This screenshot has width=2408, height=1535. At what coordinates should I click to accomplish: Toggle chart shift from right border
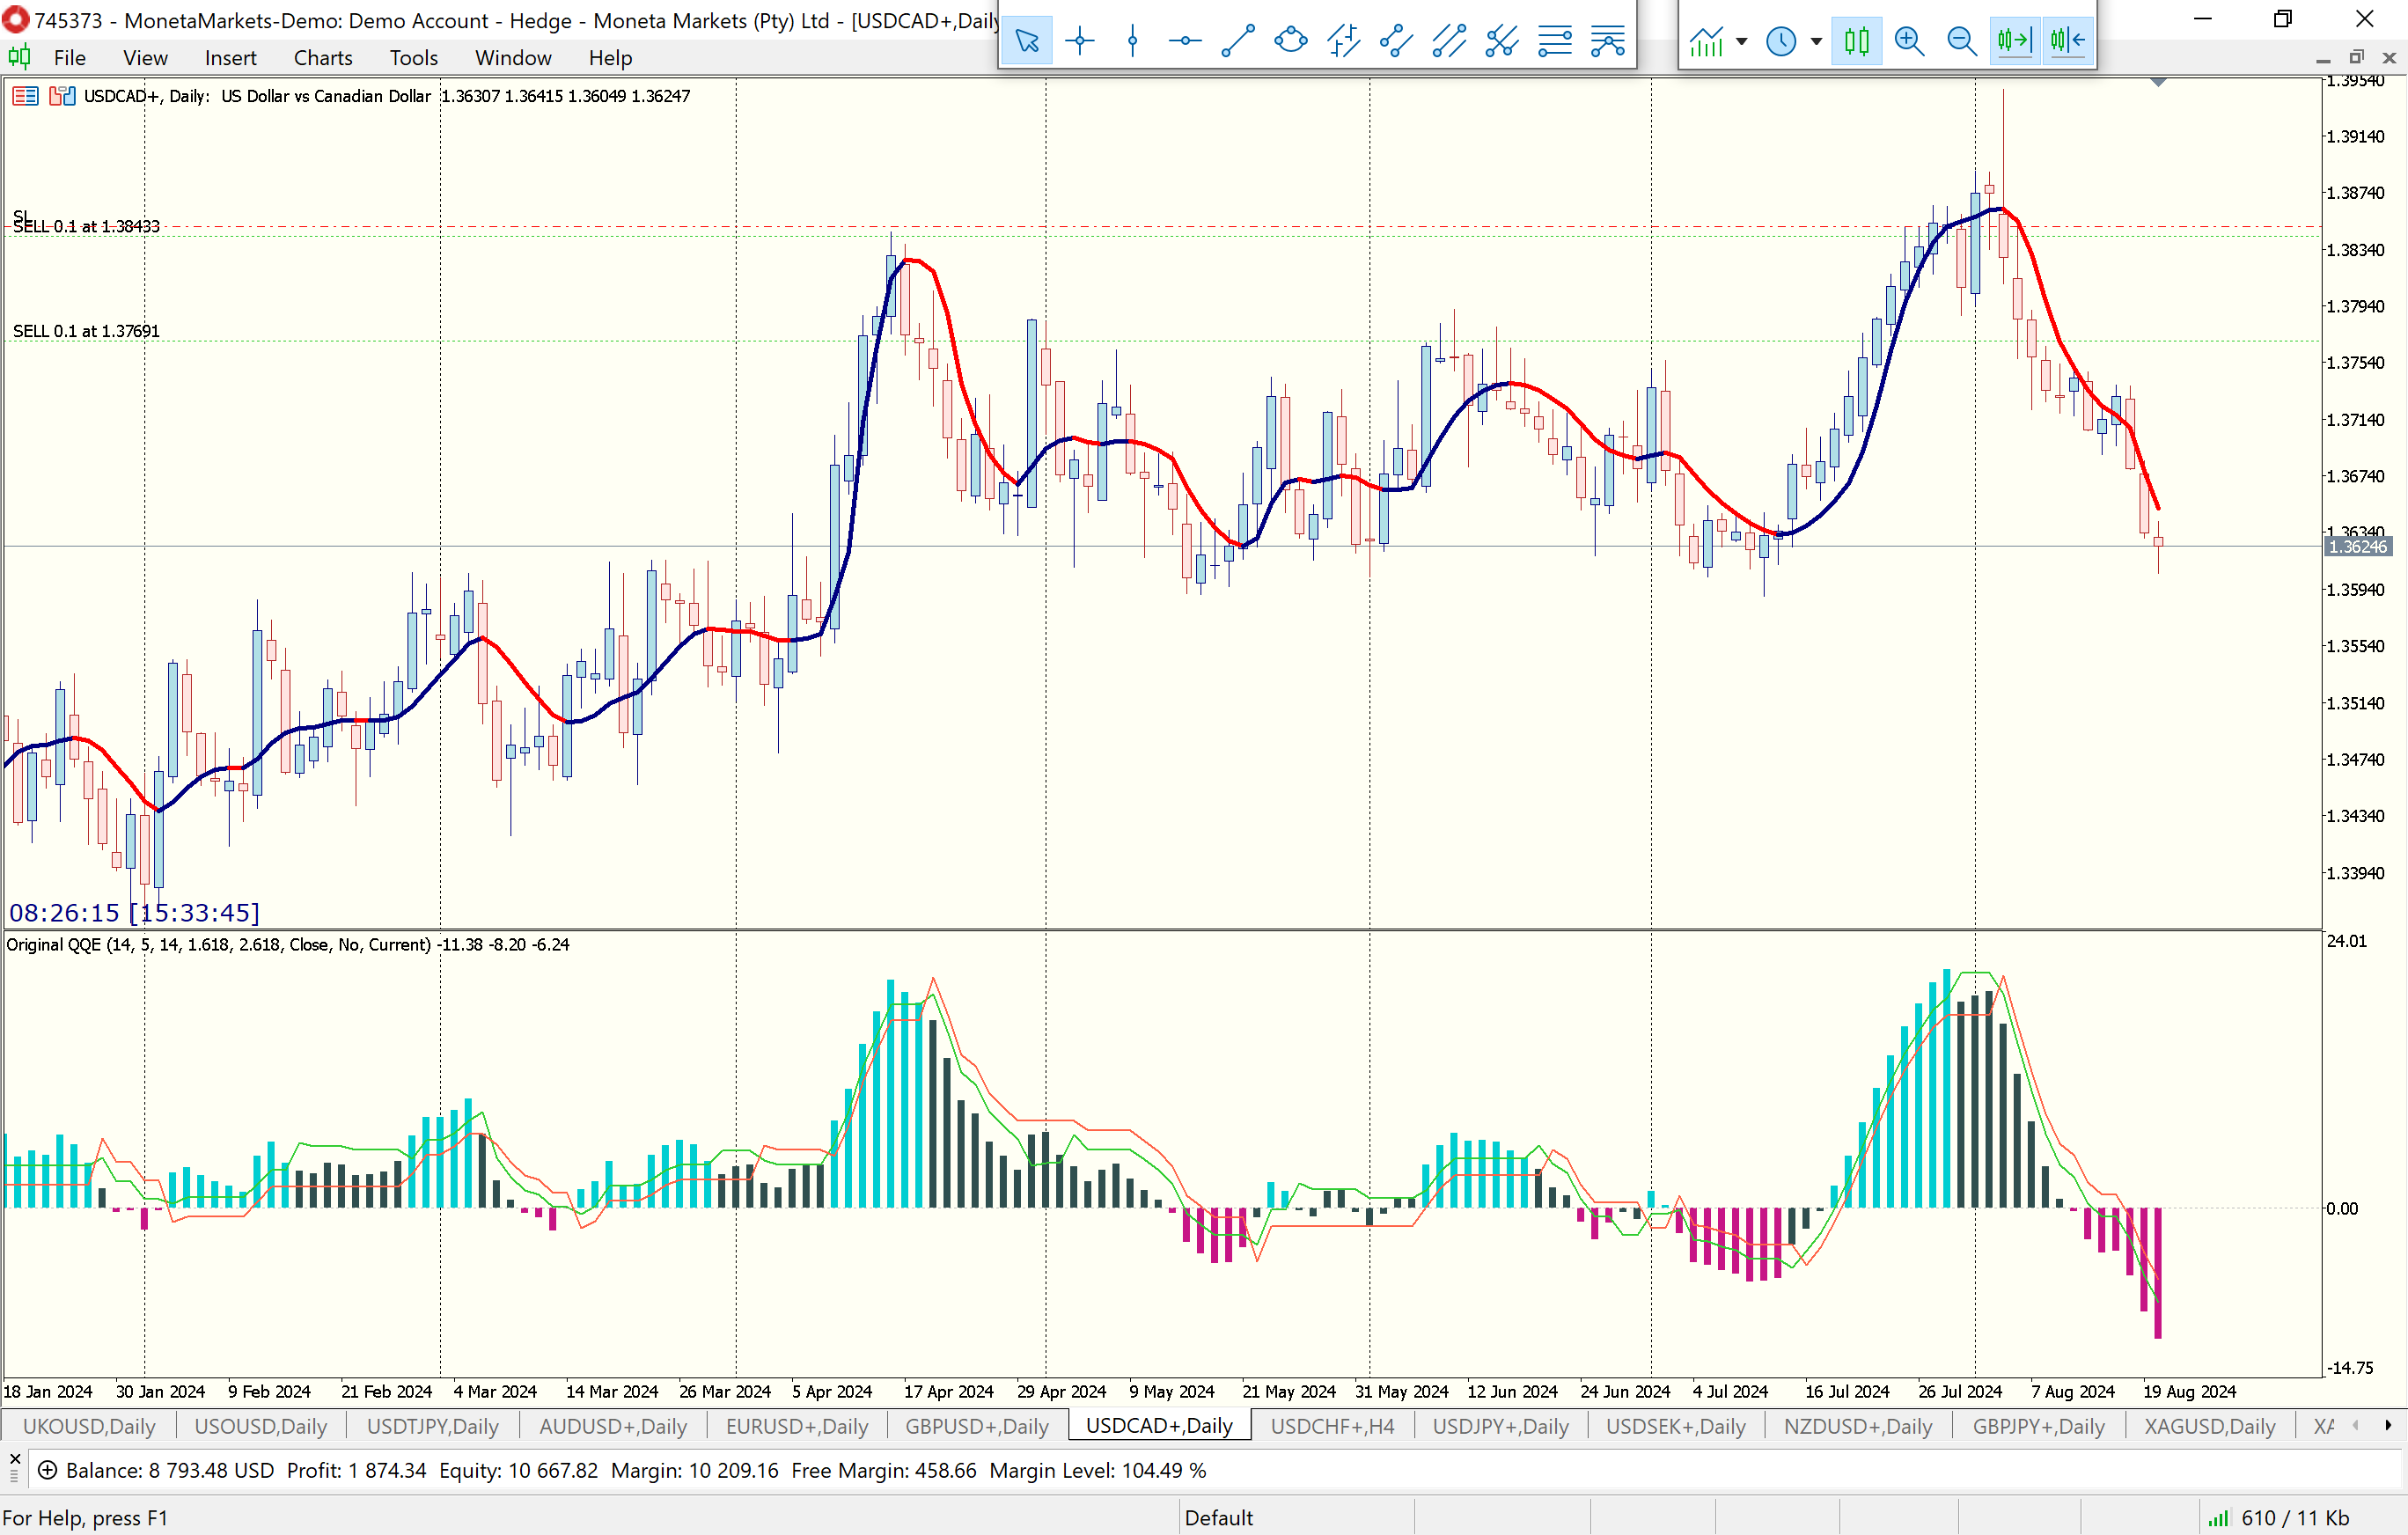point(2067,41)
